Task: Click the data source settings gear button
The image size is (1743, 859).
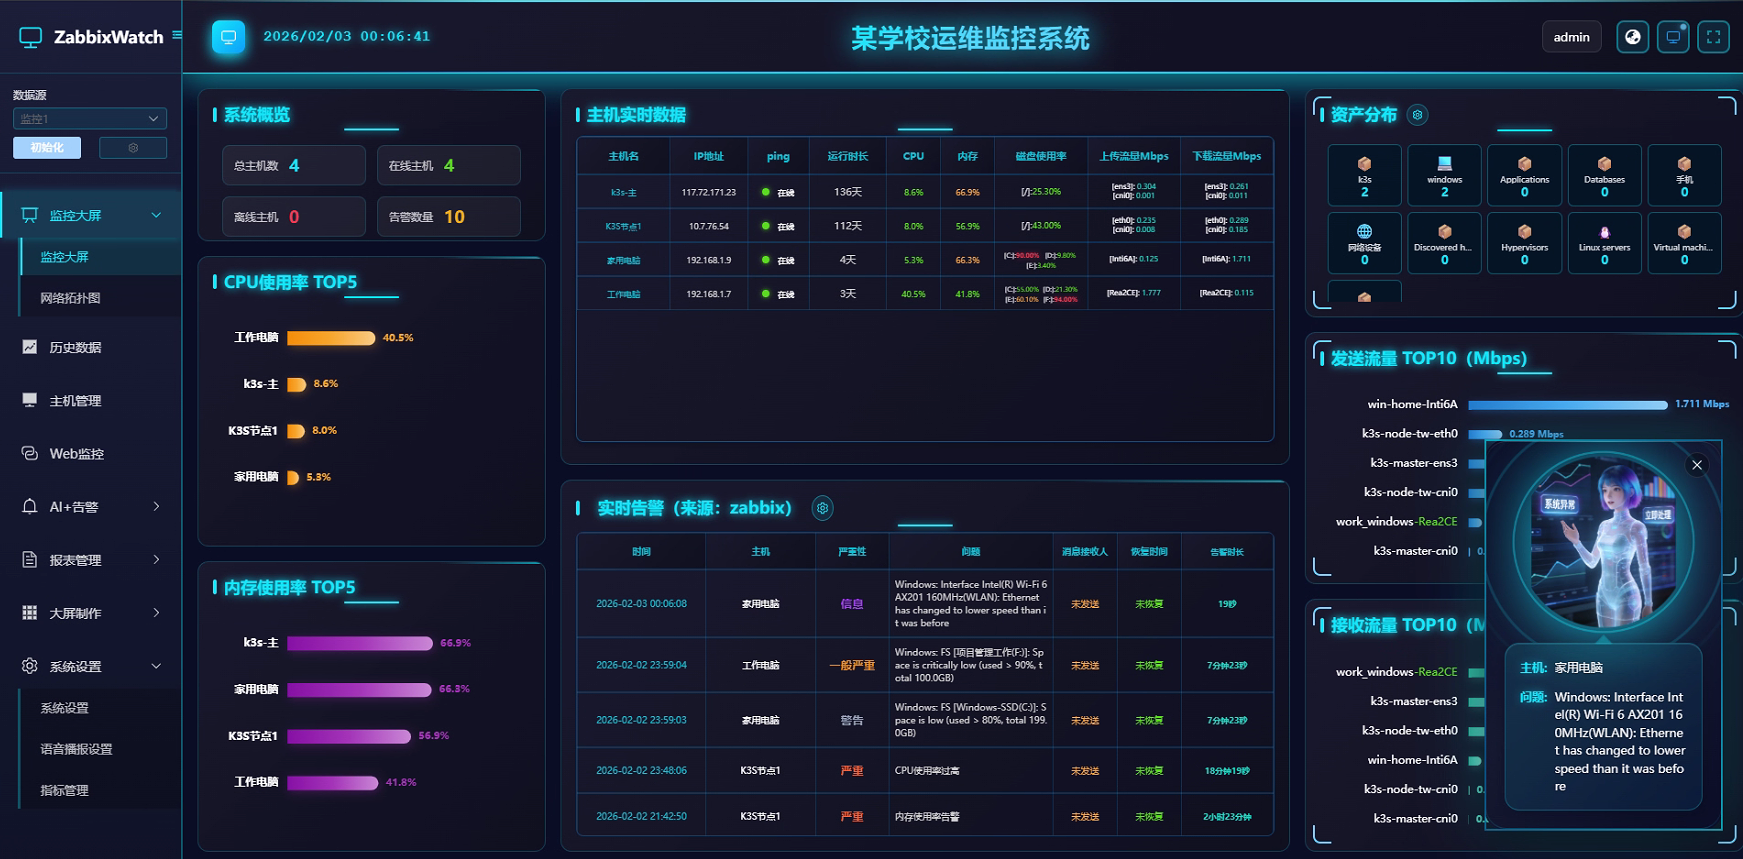Action: 133,148
